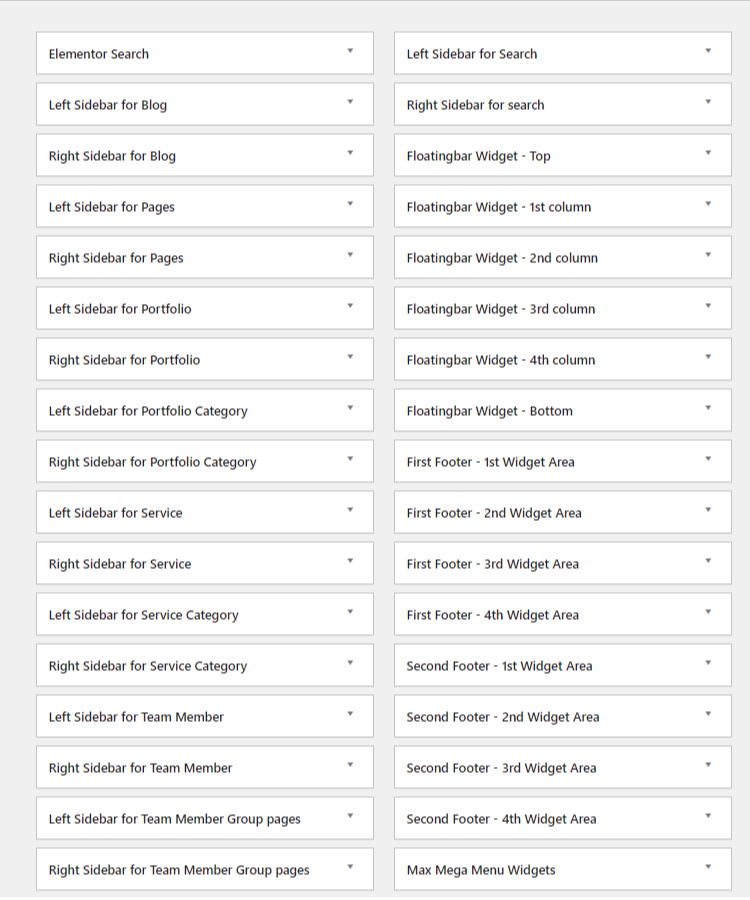Open Right Sidebar for search panel
Image resolution: width=750 pixels, height=900 pixels.
475,105
